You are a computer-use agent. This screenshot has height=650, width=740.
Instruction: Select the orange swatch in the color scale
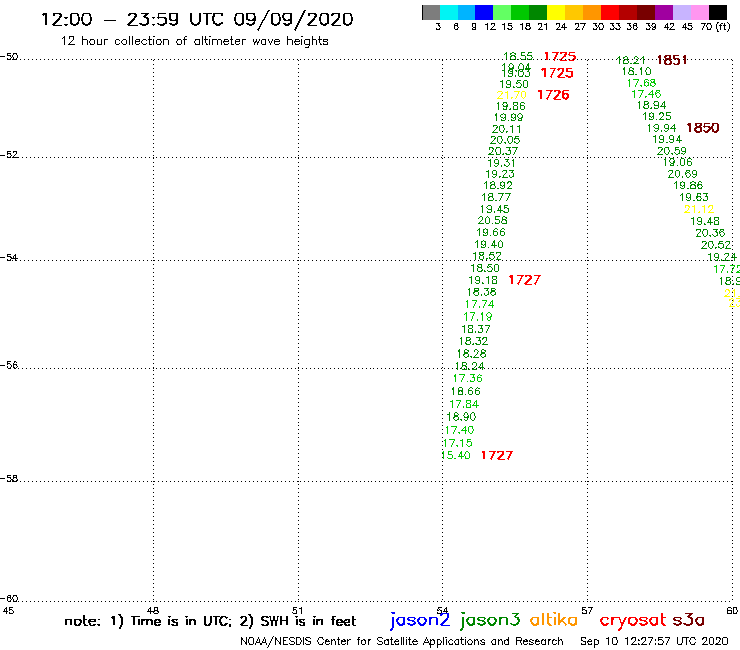(x=592, y=12)
